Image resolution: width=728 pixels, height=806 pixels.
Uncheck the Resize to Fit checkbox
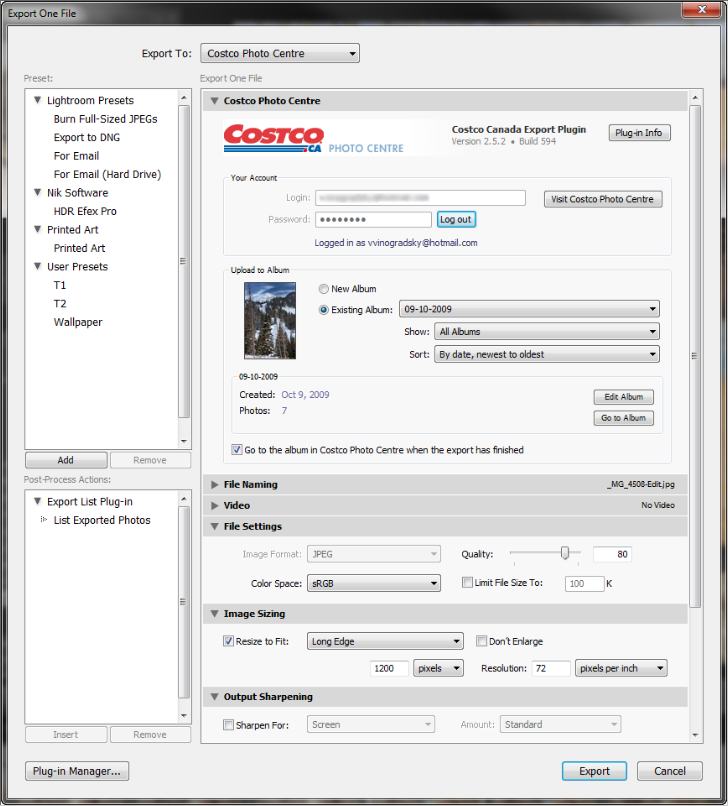[x=228, y=641]
